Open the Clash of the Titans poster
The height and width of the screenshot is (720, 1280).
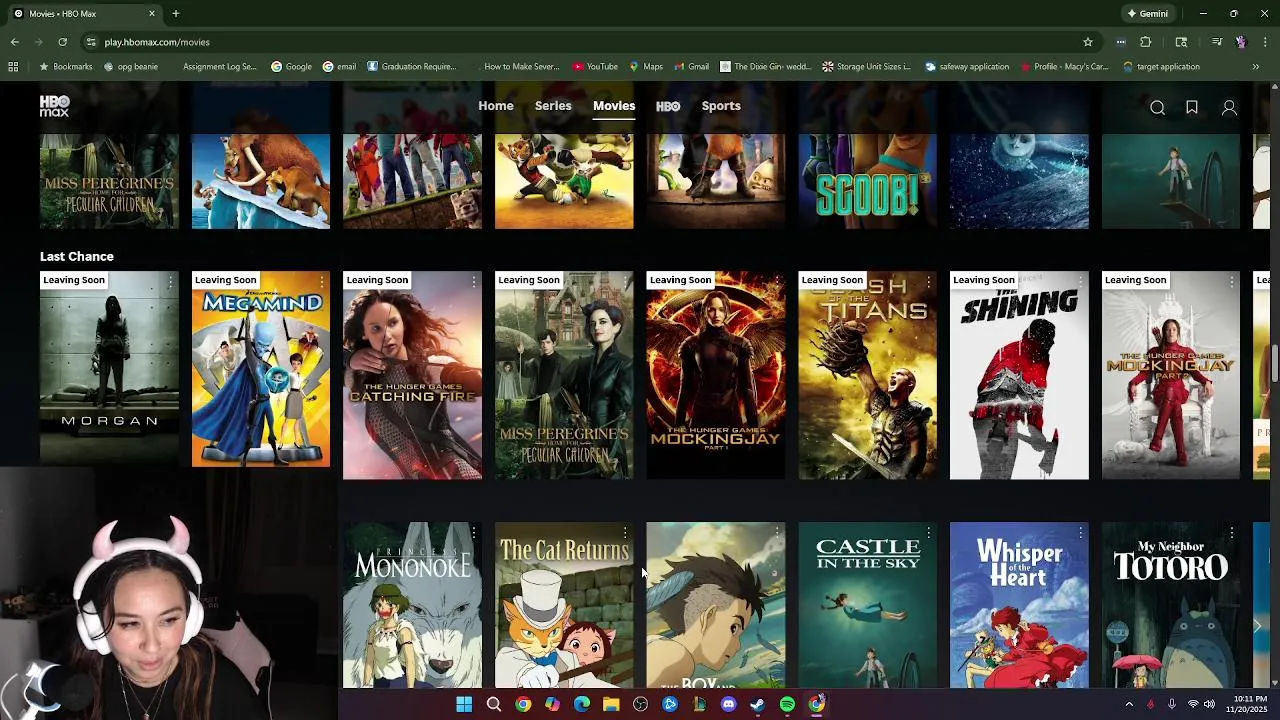pyautogui.click(x=867, y=375)
